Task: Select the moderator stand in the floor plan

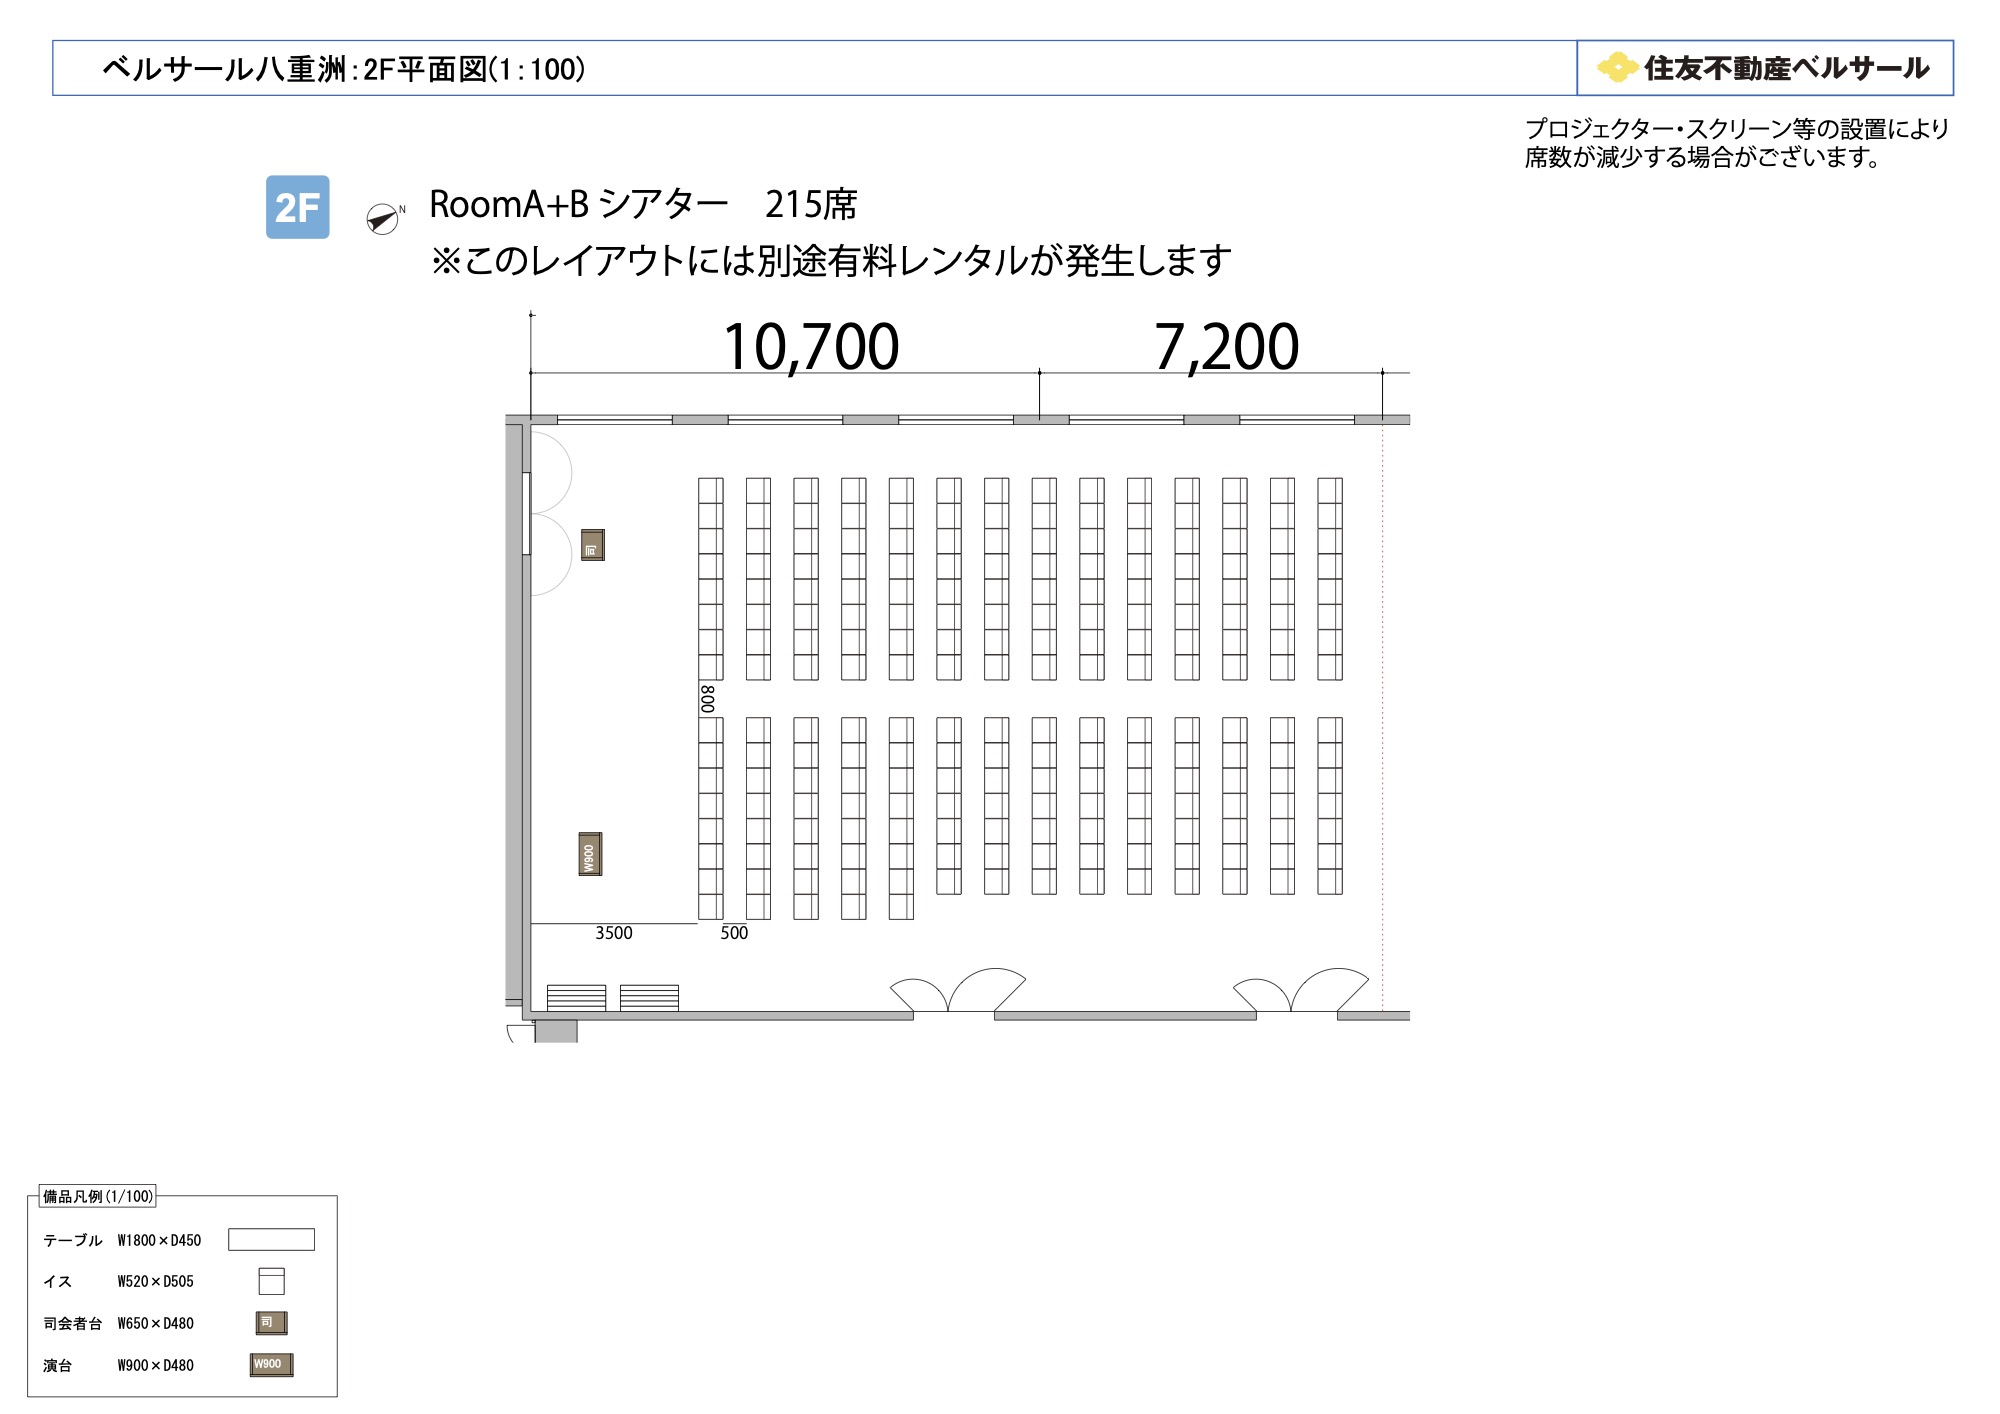Action: point(593,545)
